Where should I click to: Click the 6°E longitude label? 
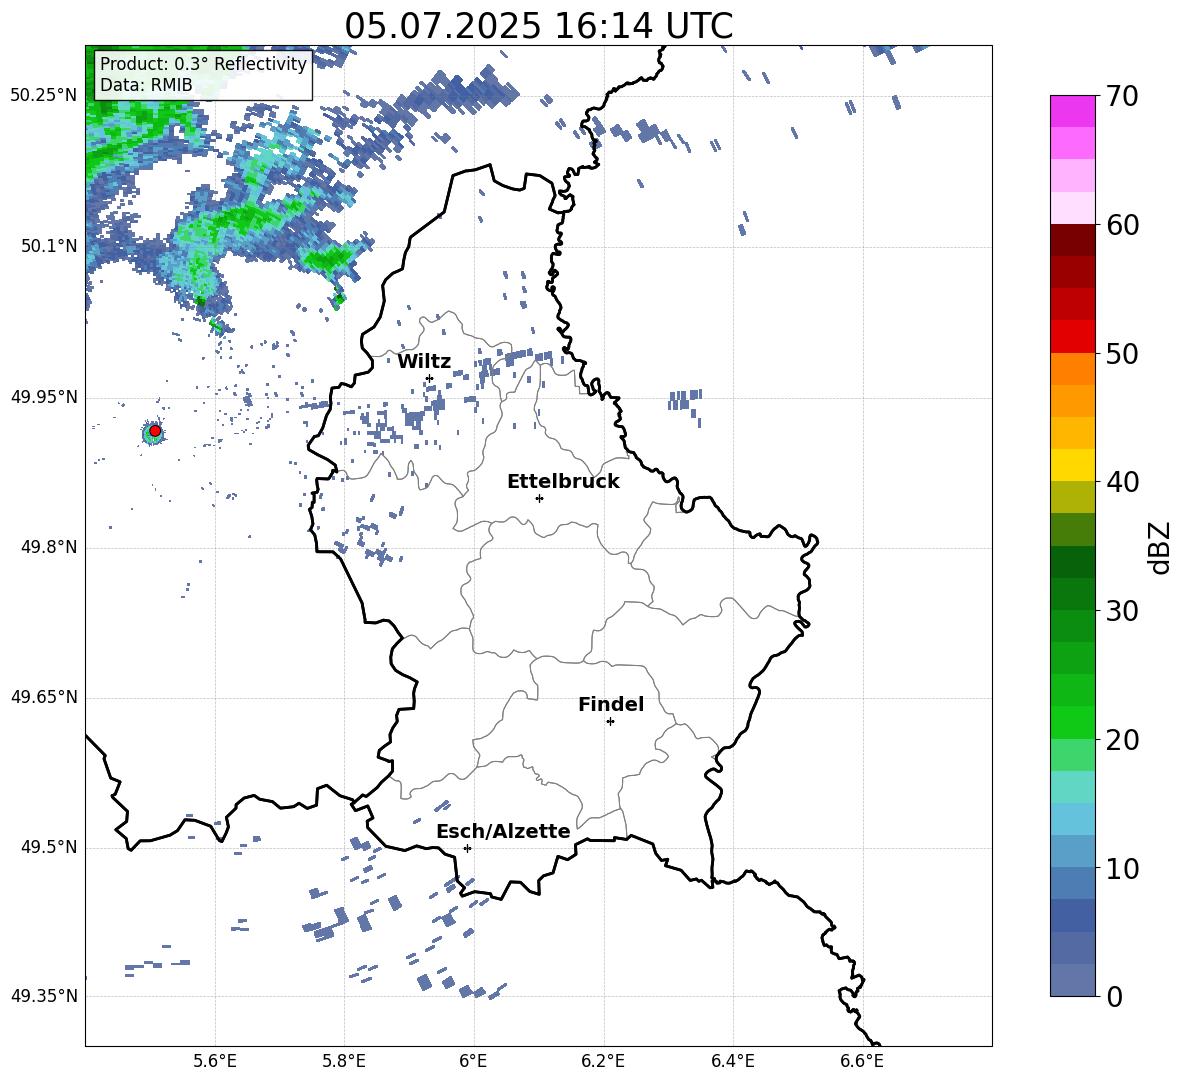473,1061
